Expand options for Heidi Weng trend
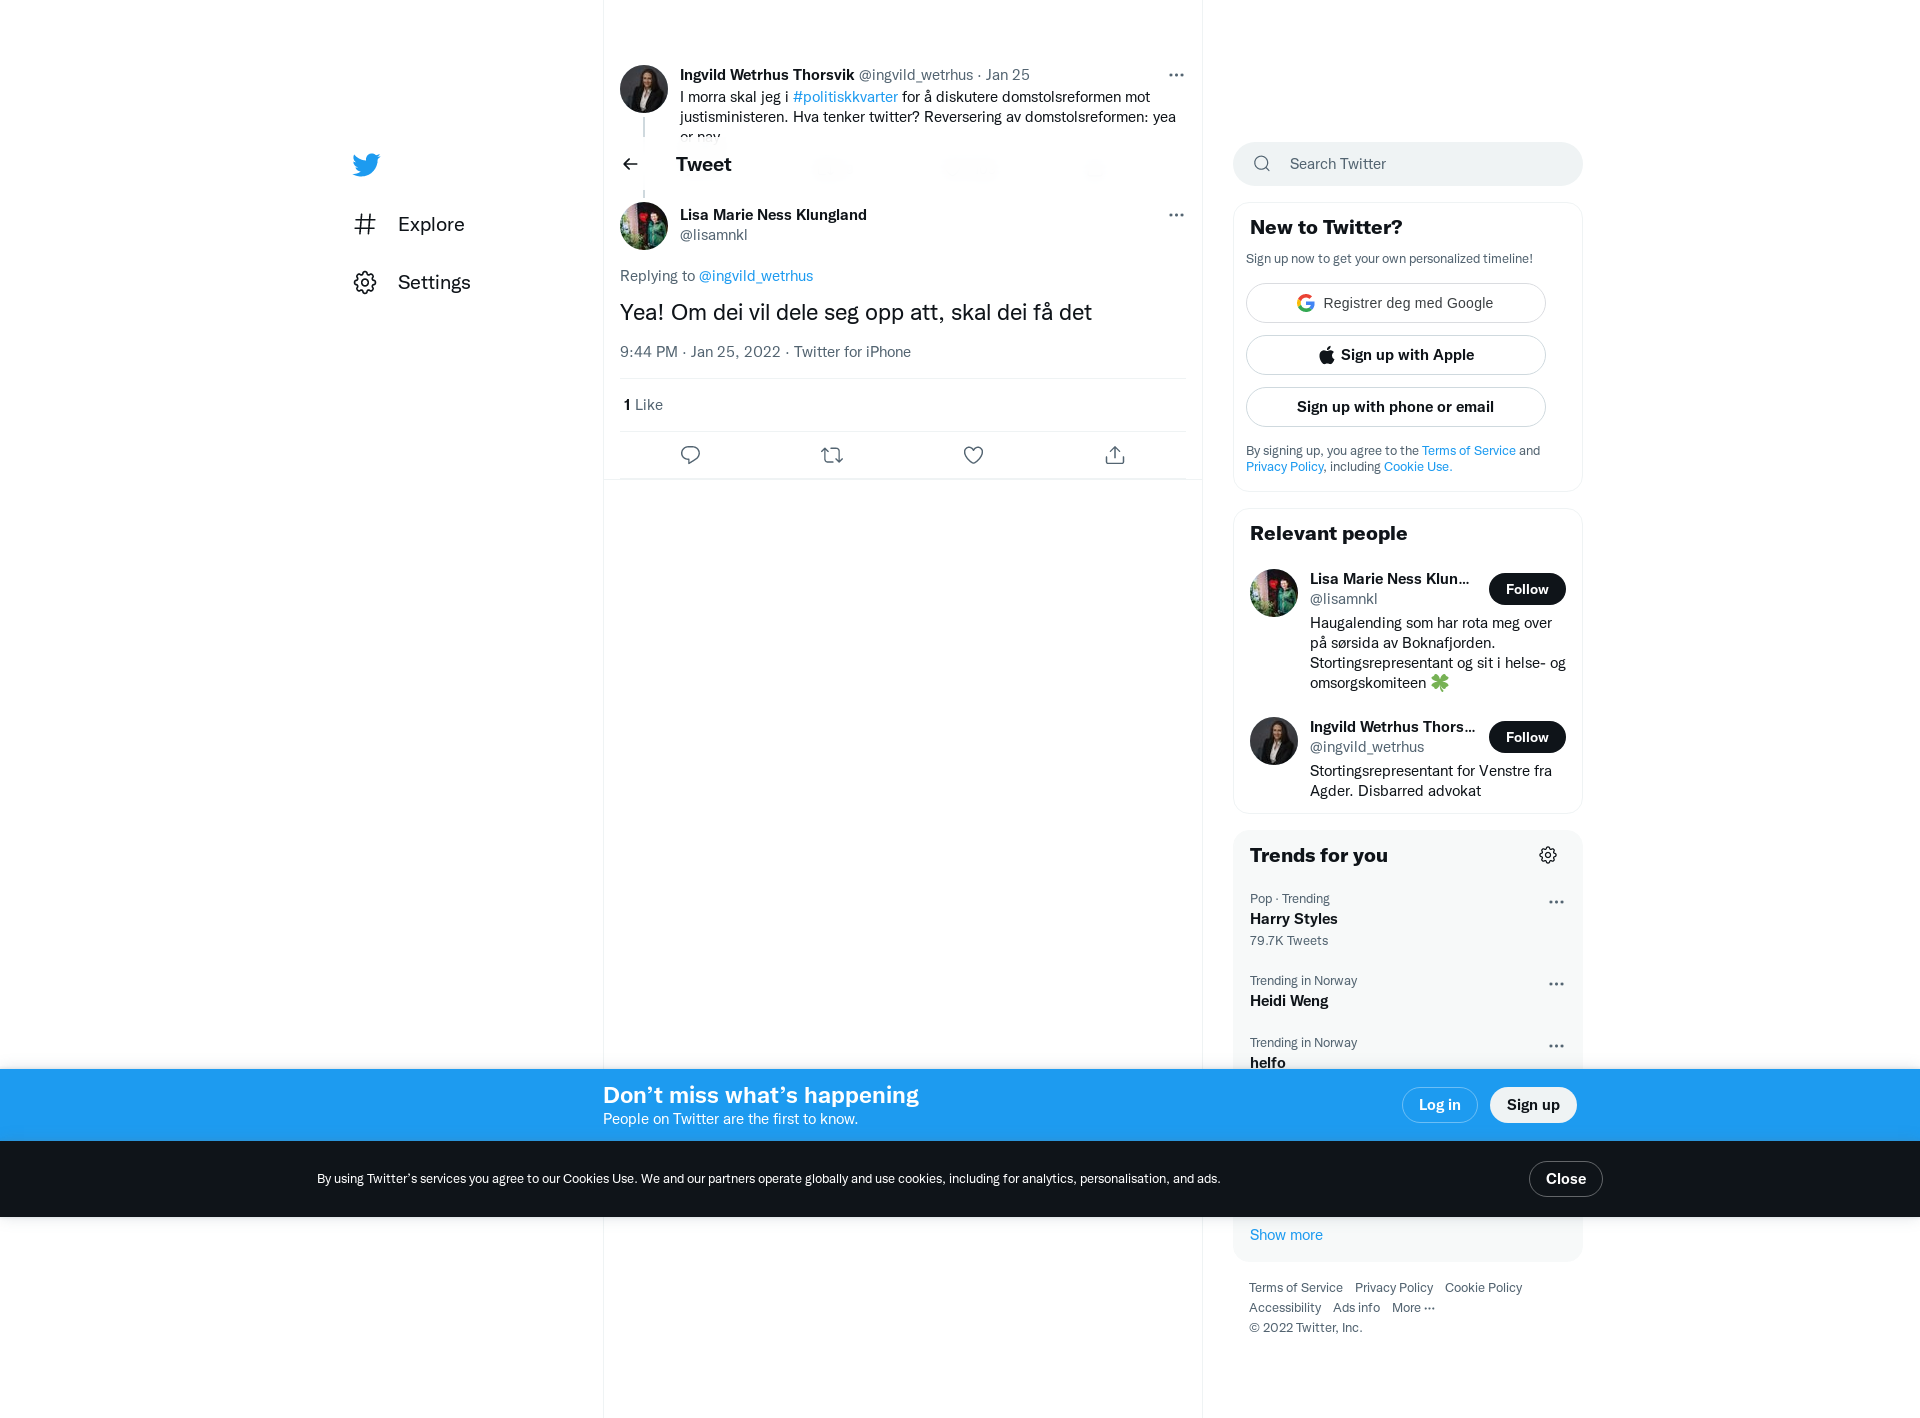Image resolution: width=1920 pixels, height=1418 pixels. click(1556, 984)
